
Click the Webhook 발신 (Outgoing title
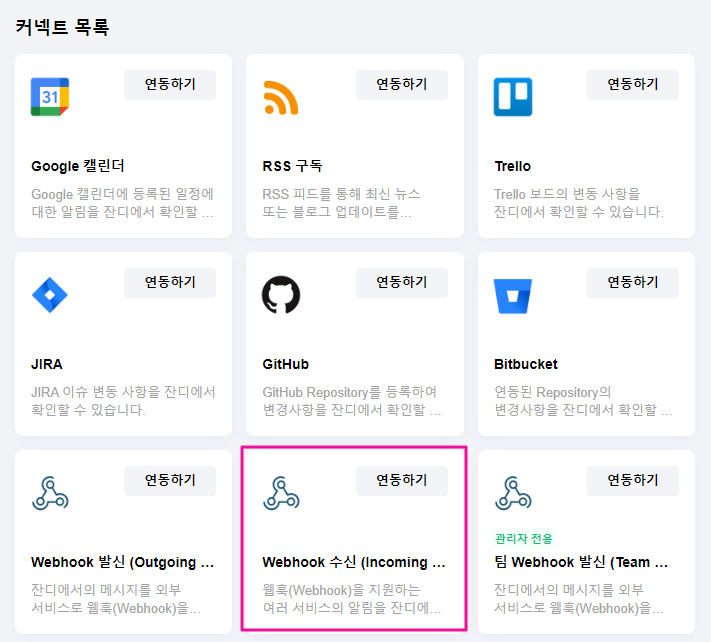pos(122,562)
